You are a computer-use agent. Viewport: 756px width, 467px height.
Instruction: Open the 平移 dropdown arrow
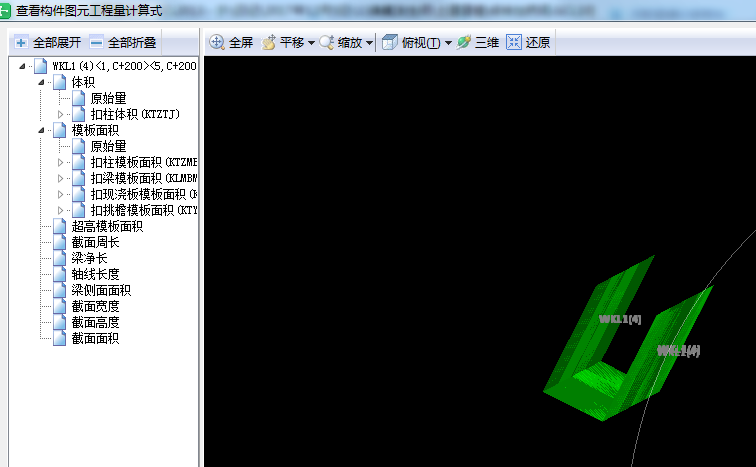click(311, 43)
